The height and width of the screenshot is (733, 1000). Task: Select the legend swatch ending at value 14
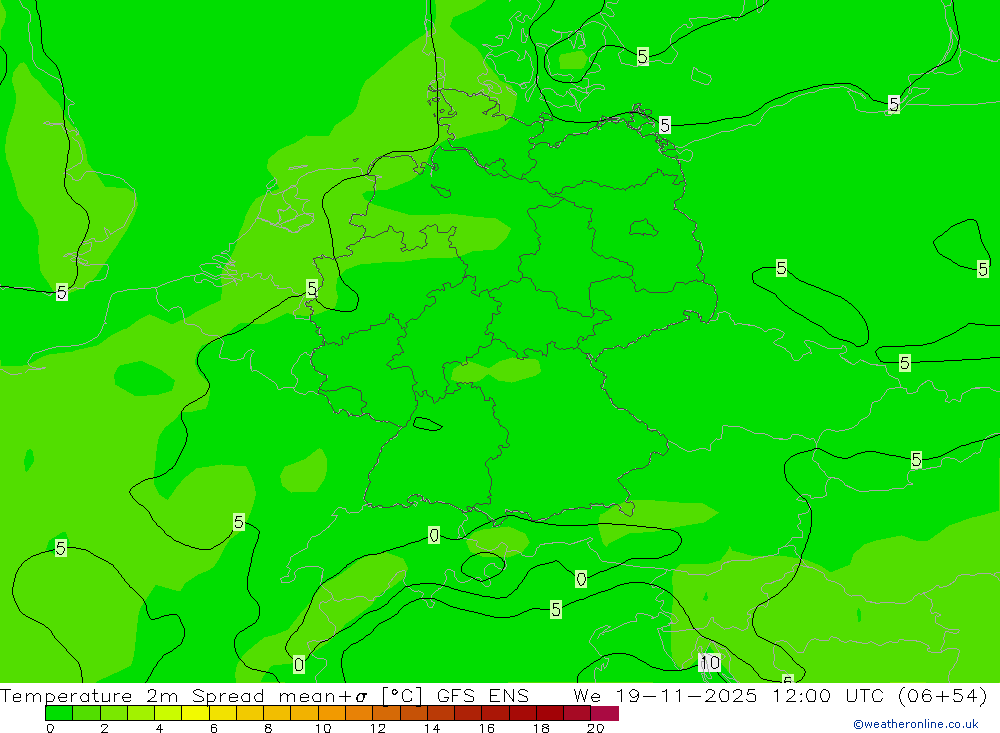[414, 713]
